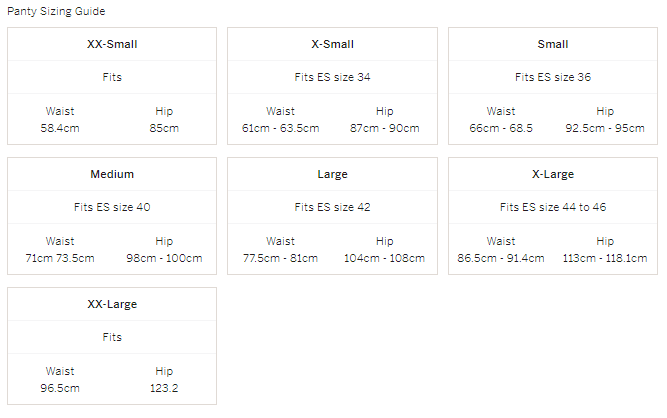Select the X-Small size heading
This screenshot has height=418, width=667.
[332, 44]
